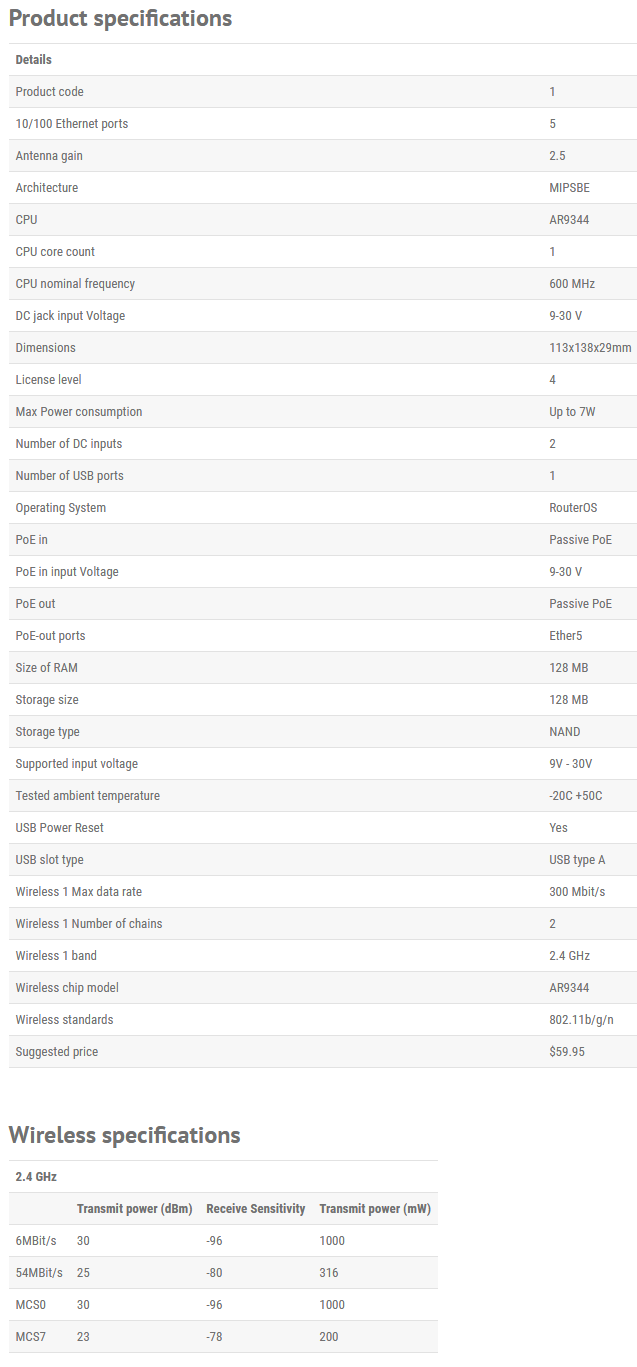Screen dimensions: 637x1367
Task: Click the MIPSBE architecture value
Action: [570, 188]
